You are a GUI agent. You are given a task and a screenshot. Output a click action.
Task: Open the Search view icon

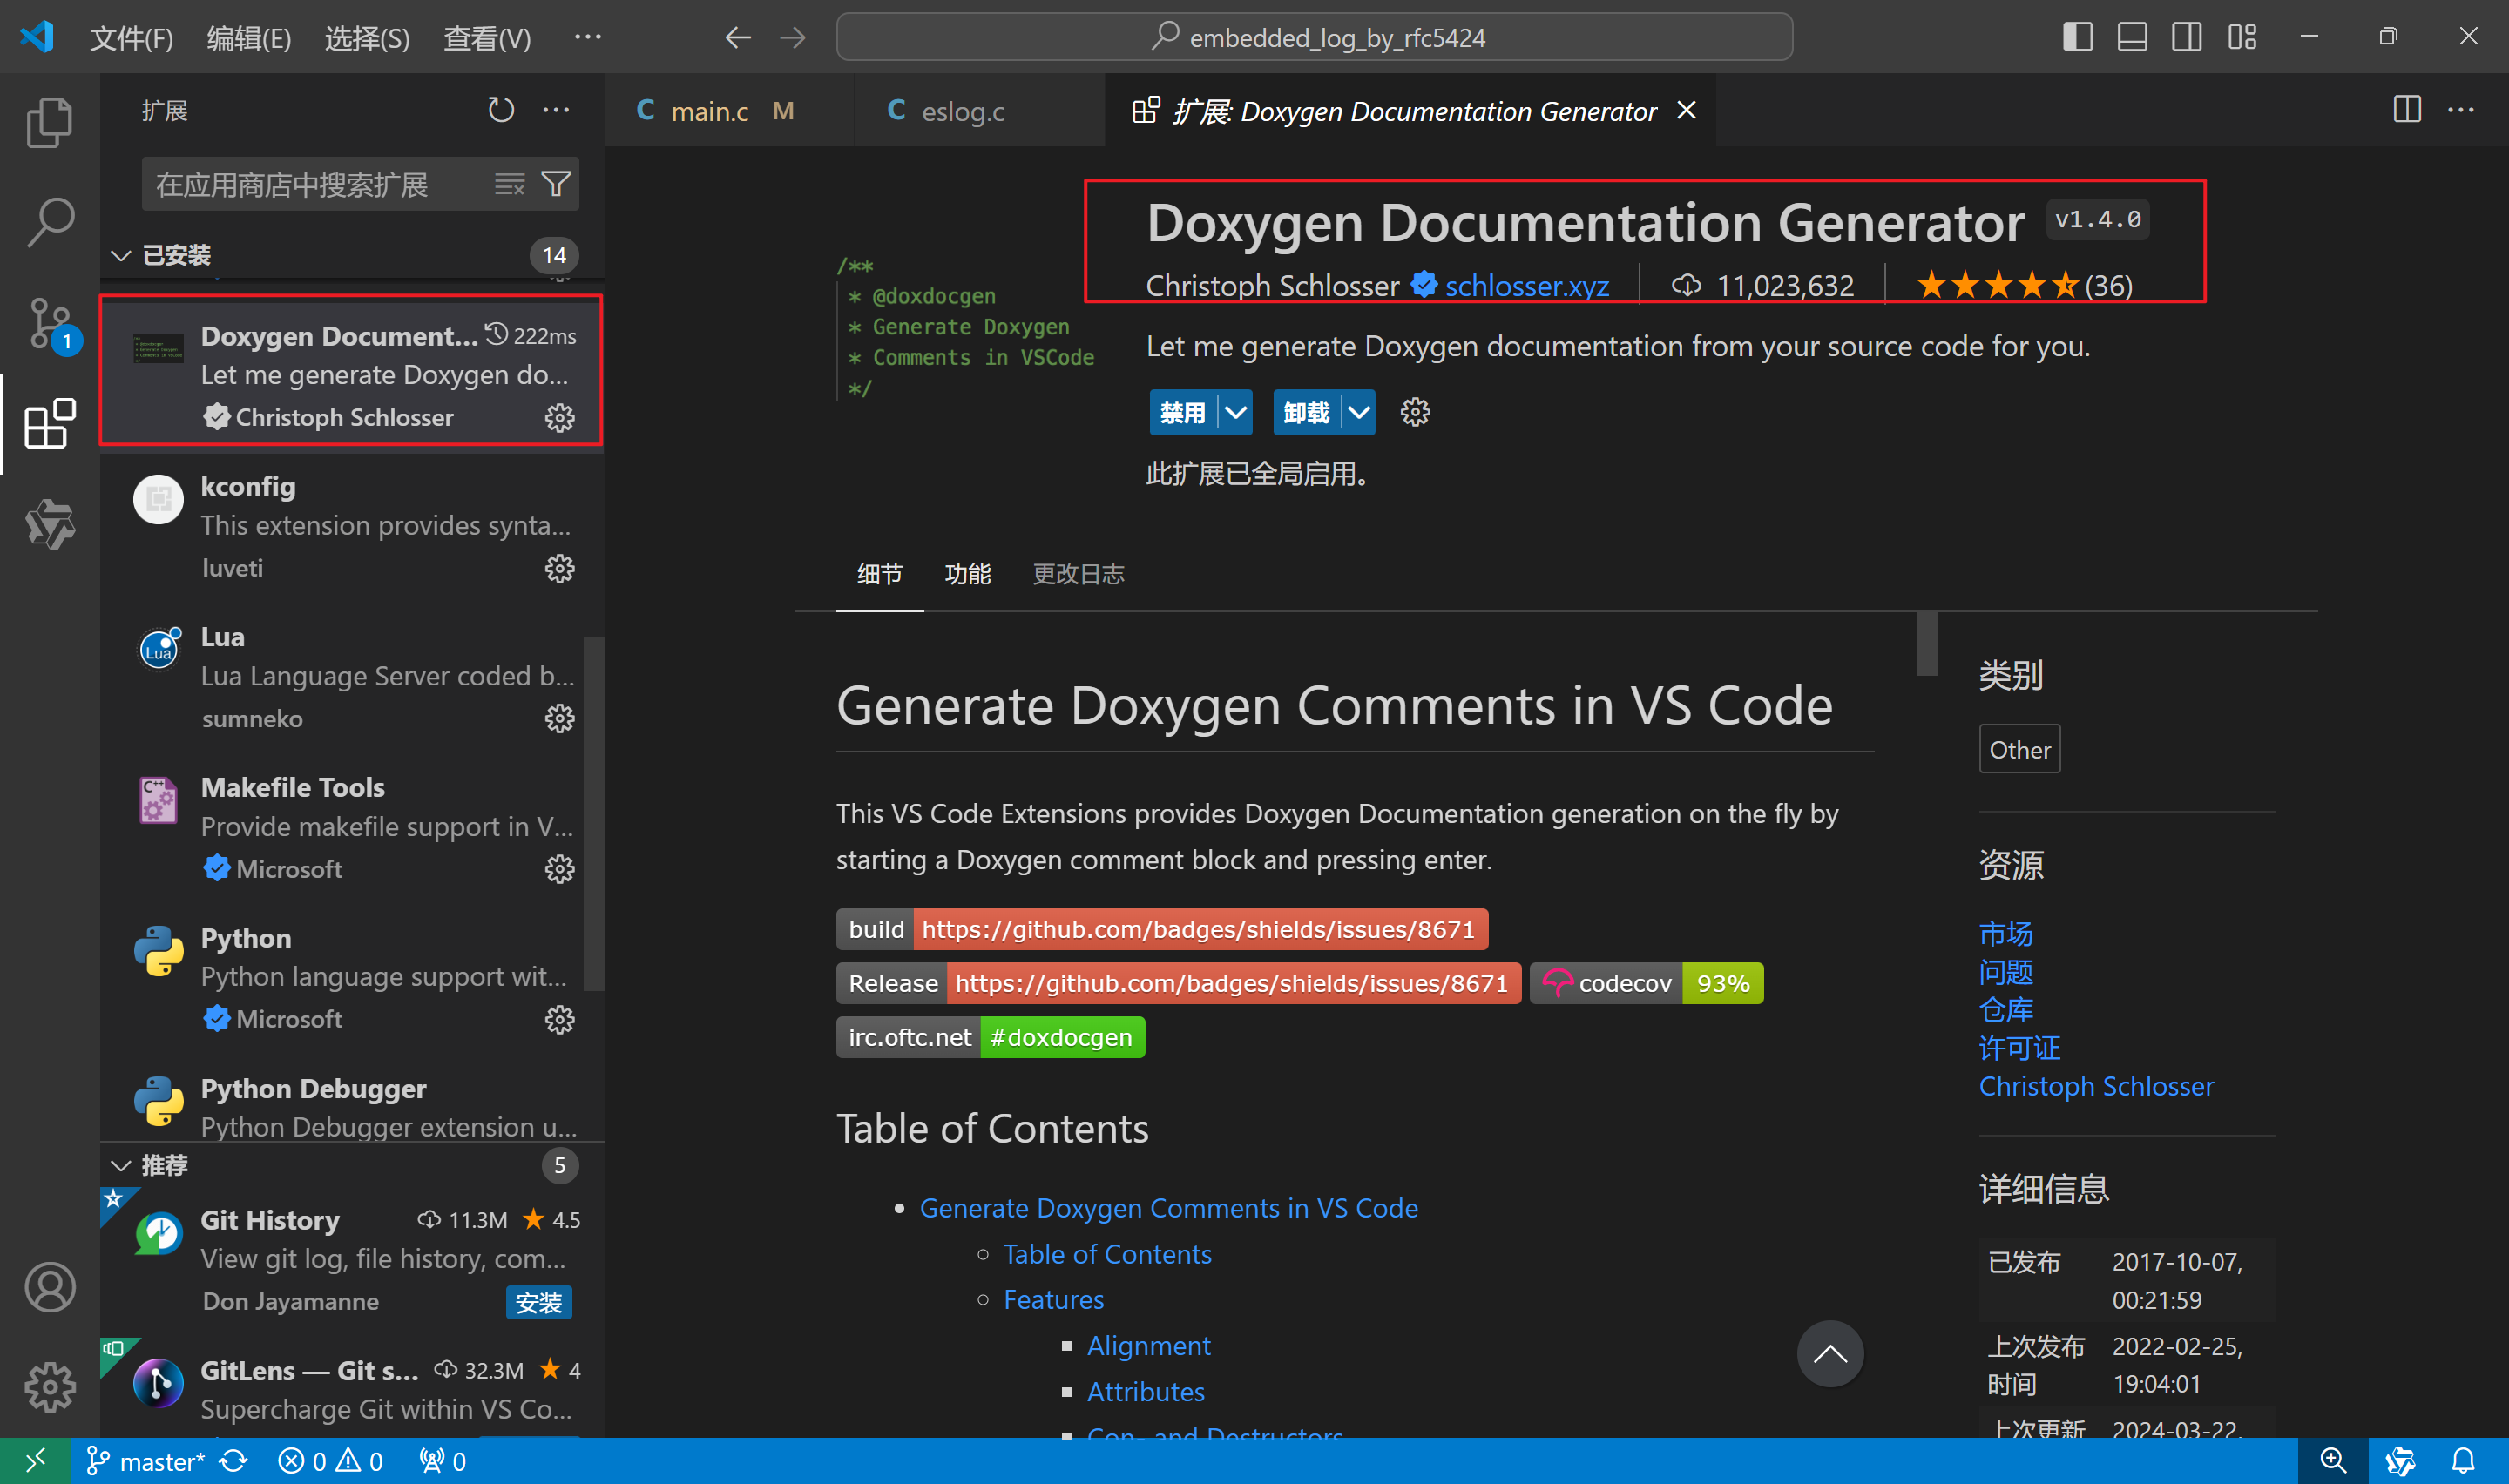coord(49,222)
